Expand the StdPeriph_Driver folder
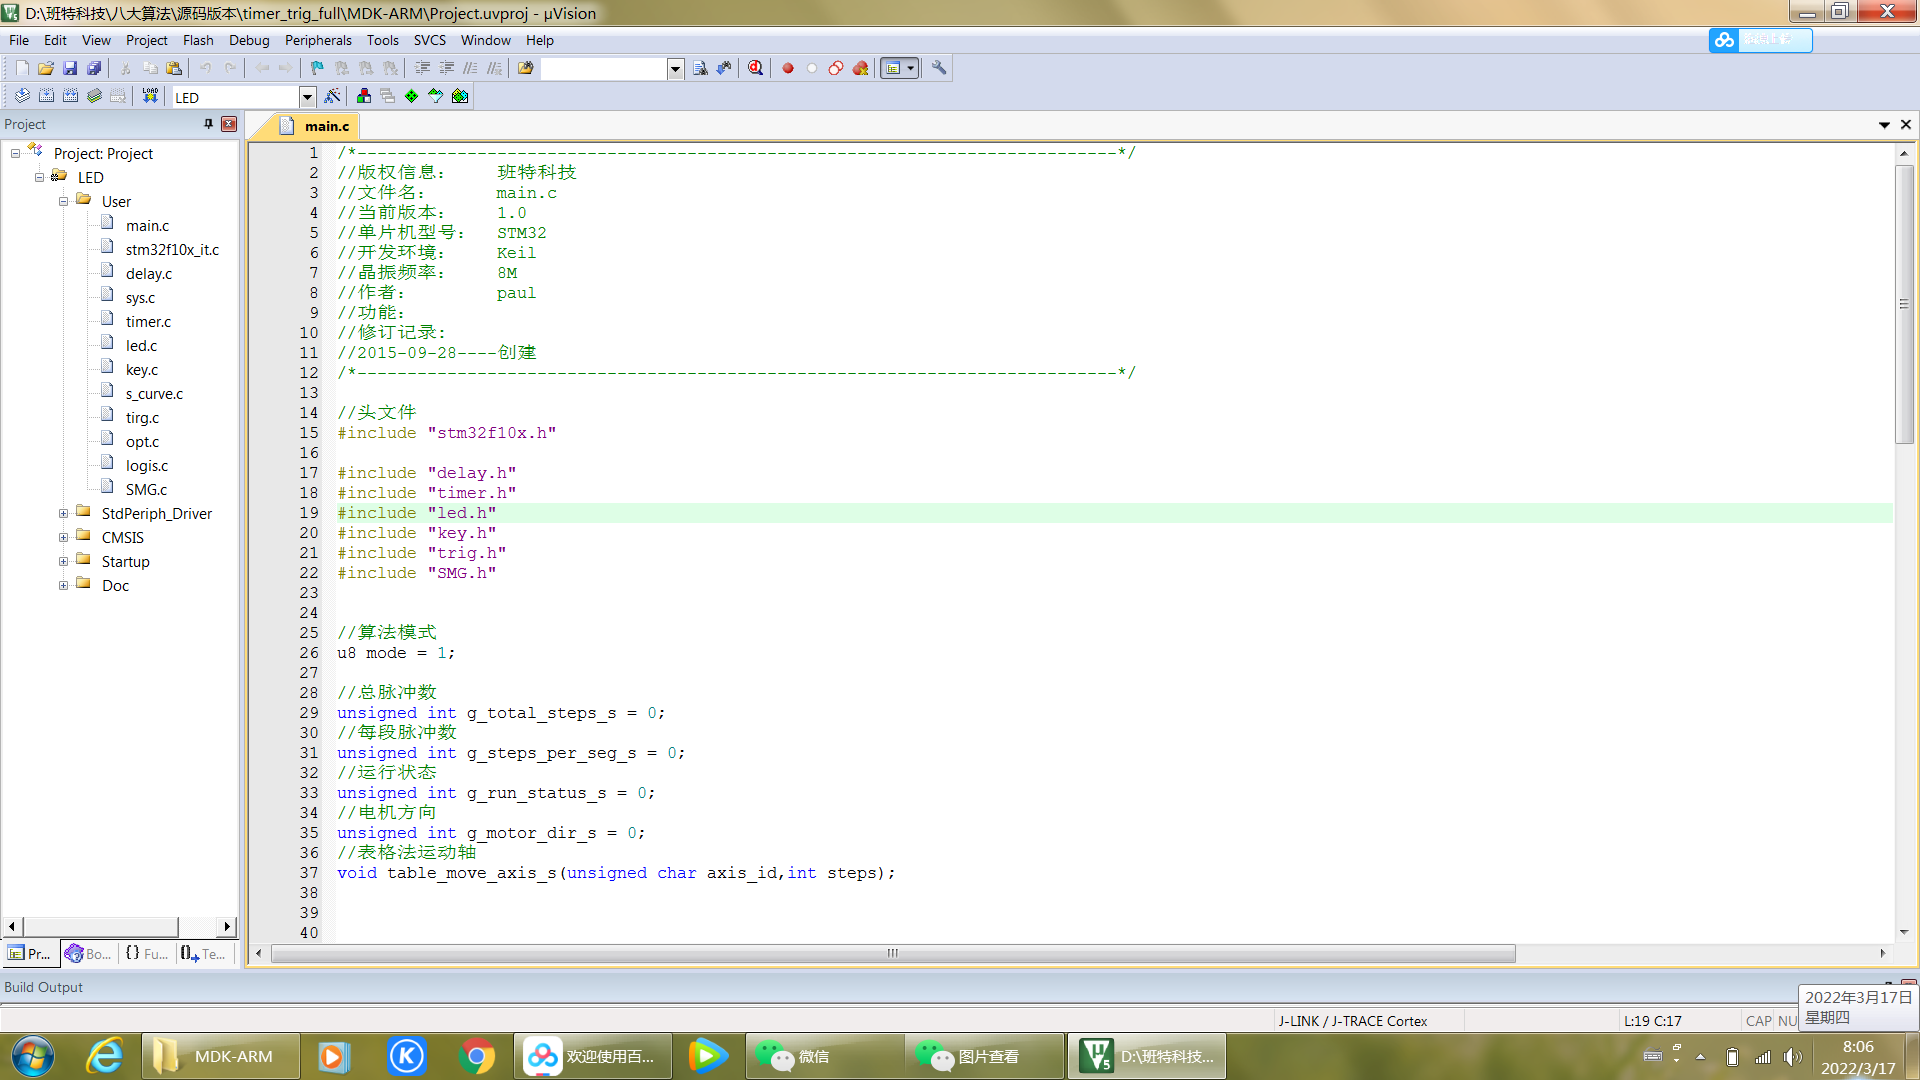This screenshot has width=1920, height=1080. (x=63, y=514)
